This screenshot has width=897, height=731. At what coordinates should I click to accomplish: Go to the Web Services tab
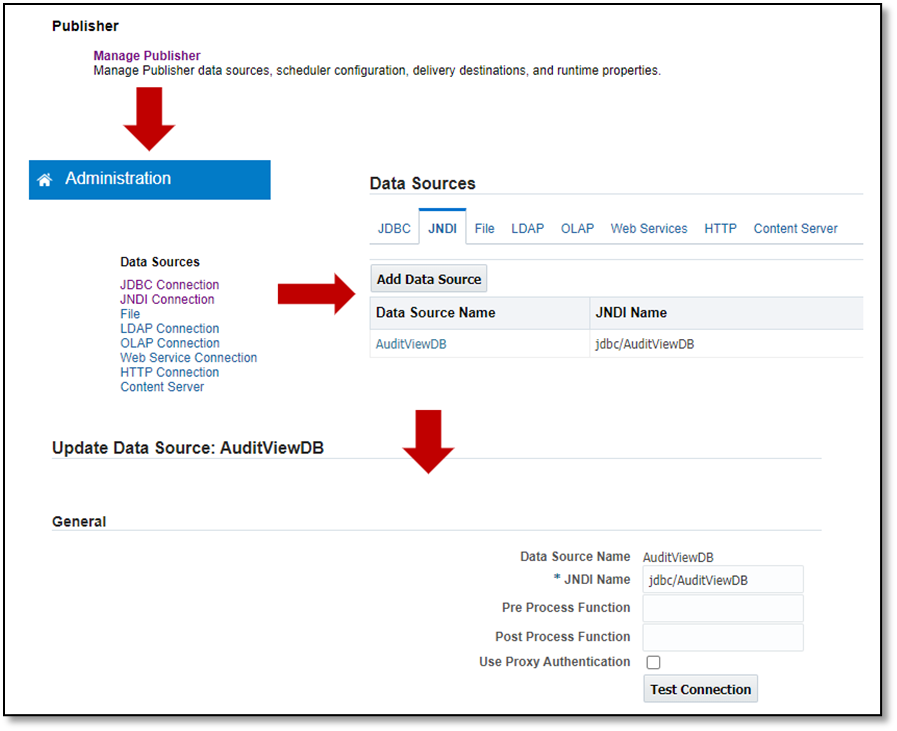[649, 228]
